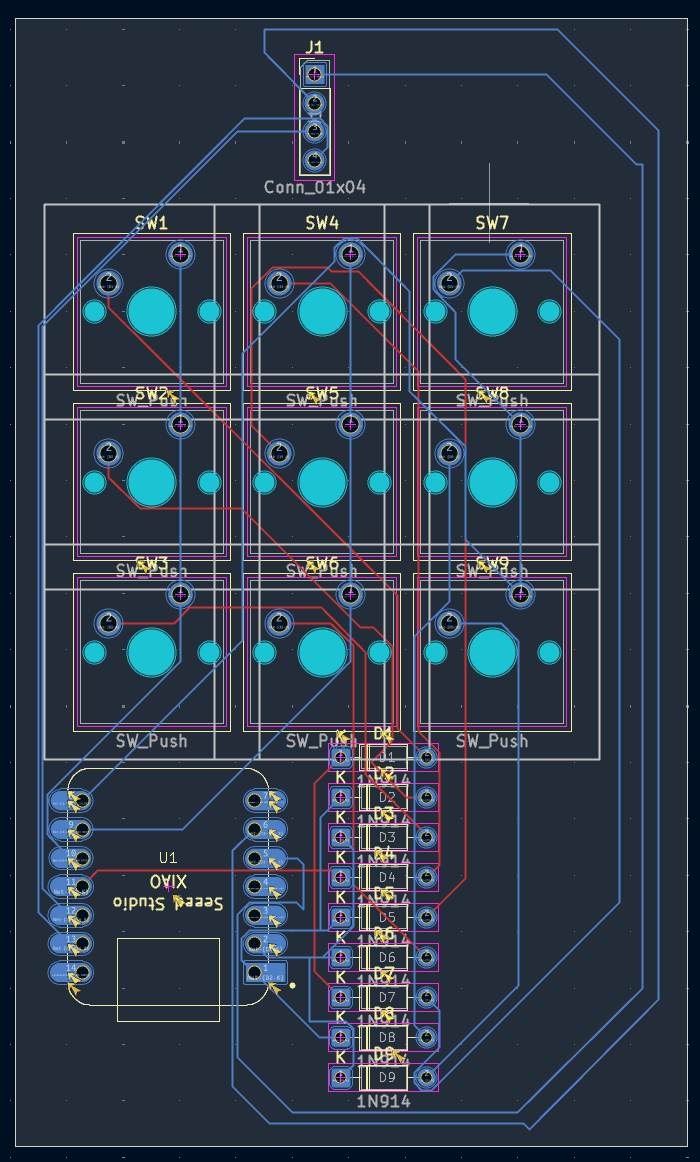700x1162 pixels.
Task: Select the D2 diode body label
Action: (387, 797)
